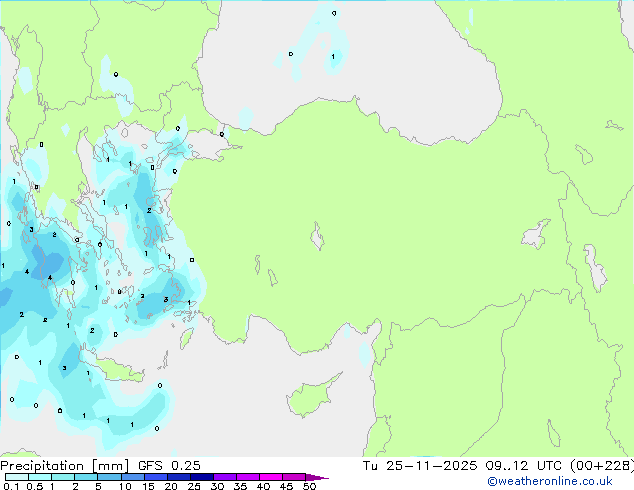Click the dark navy swatch starting at 25 mm
This screenshot has width=634, height=490.
(x=201, y=477)
